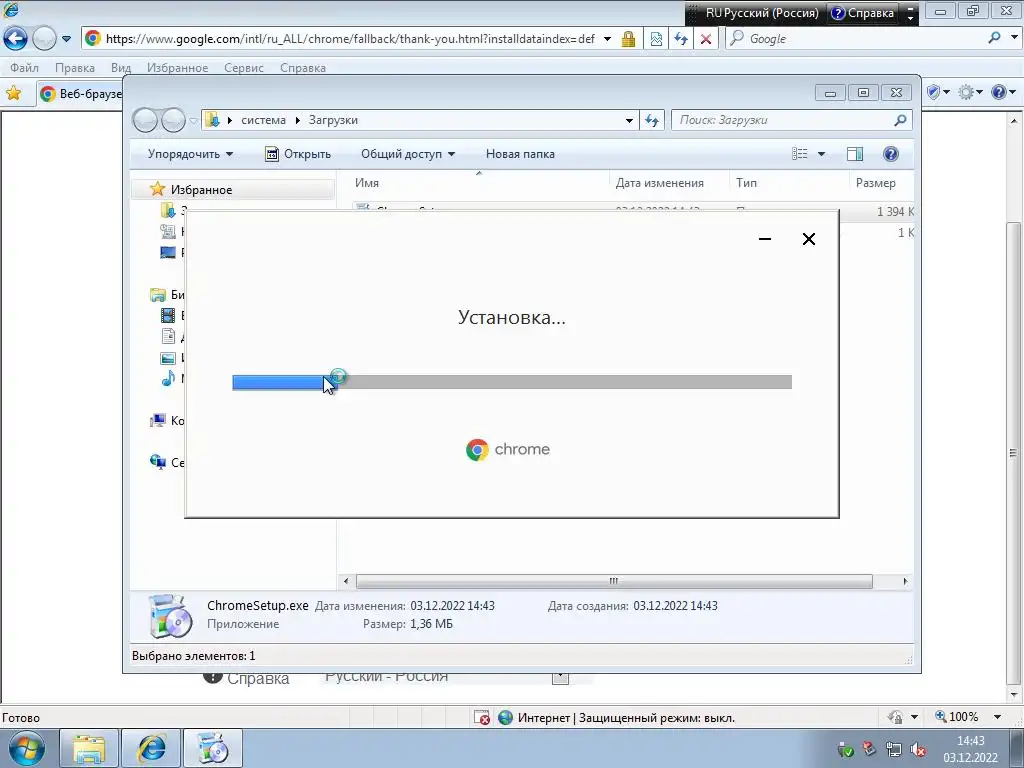Click the Explorer help question mark icon
The height and width of the screenshot is (768, 1024).
[891, 154]
